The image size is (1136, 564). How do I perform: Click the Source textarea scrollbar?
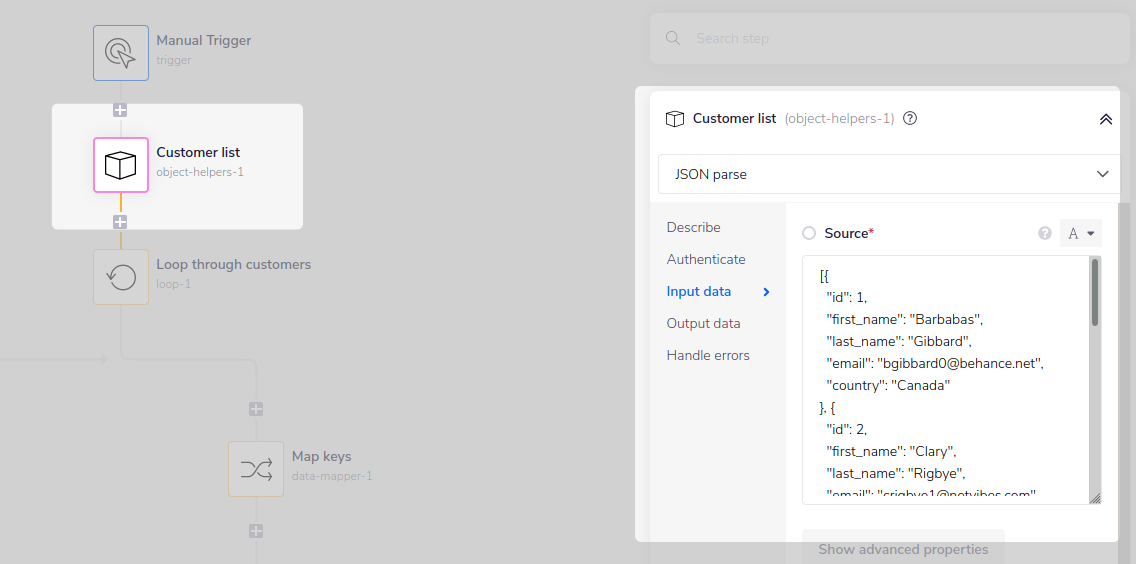1095,293
